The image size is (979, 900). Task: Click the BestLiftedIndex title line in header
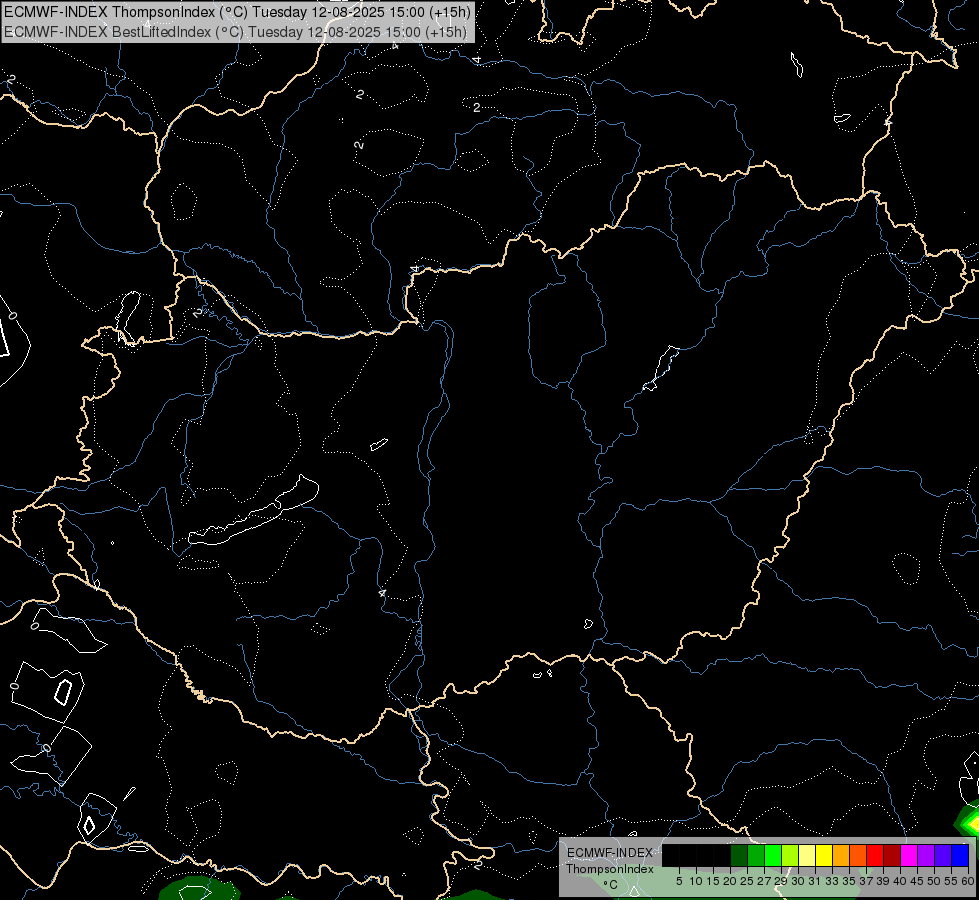tap(235, 31)
